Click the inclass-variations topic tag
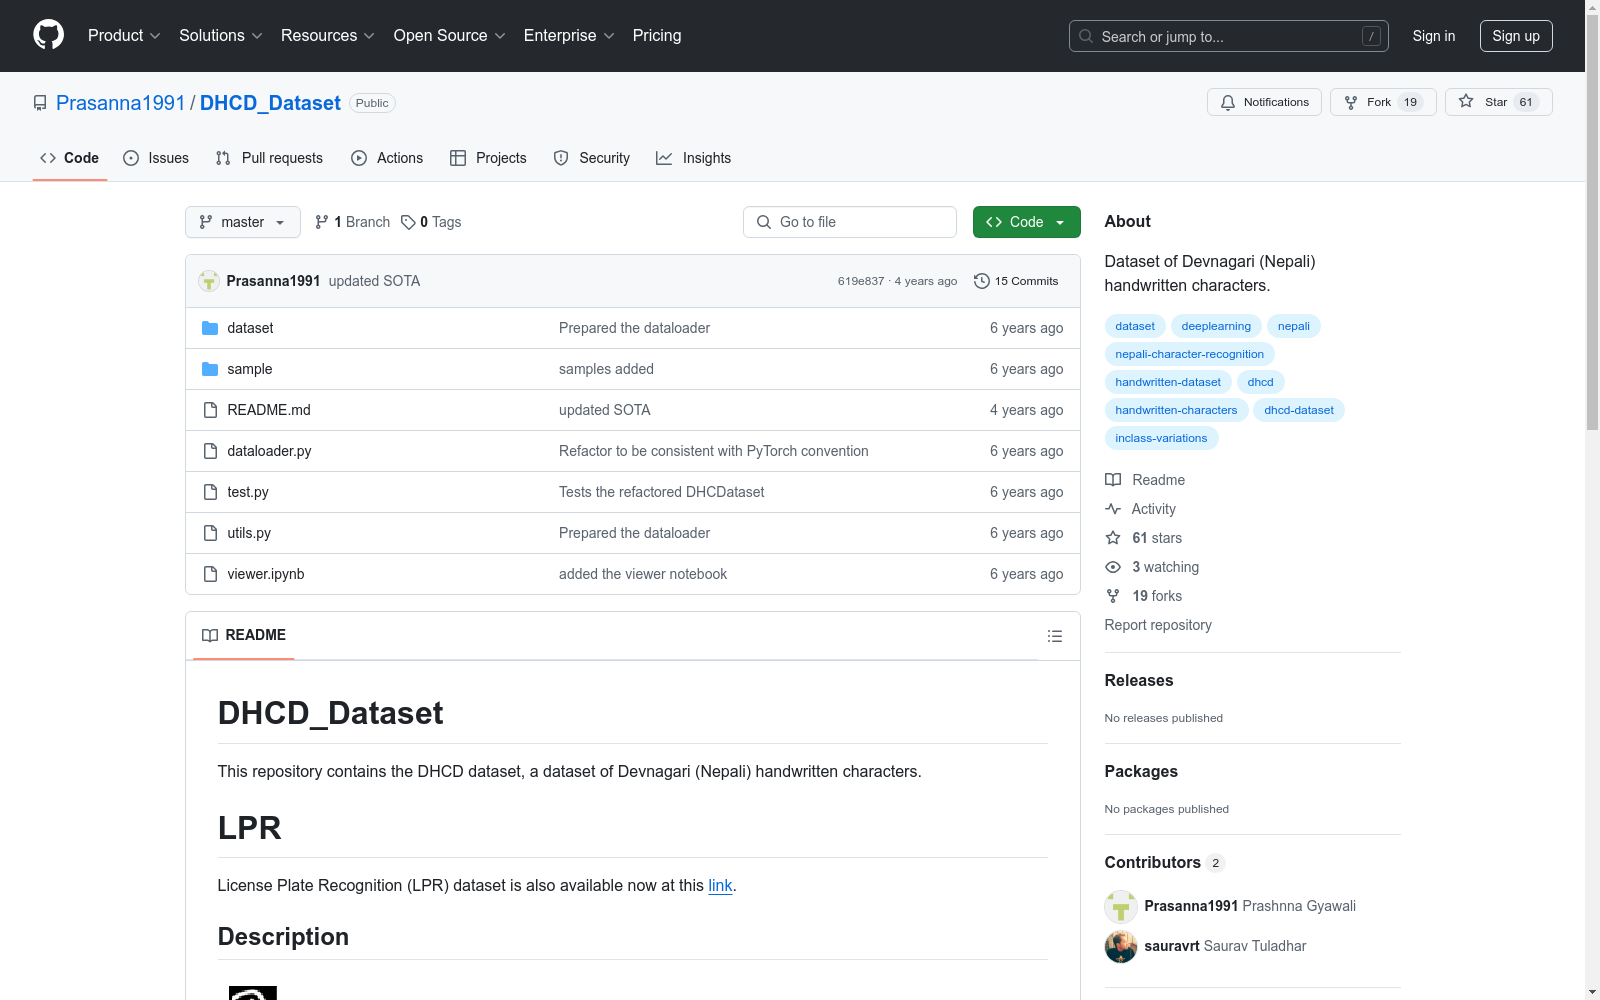Screen dimensions: 1600x1000 click(x=1161, y=438)
